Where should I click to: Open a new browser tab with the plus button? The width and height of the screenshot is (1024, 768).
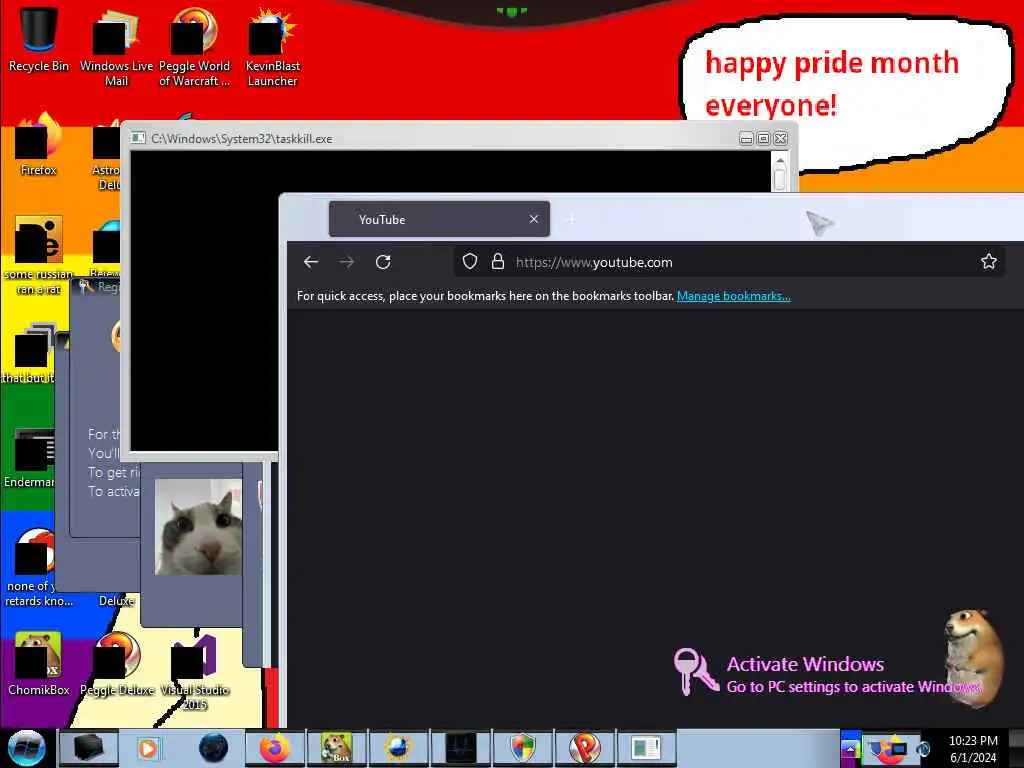(571, 219)
